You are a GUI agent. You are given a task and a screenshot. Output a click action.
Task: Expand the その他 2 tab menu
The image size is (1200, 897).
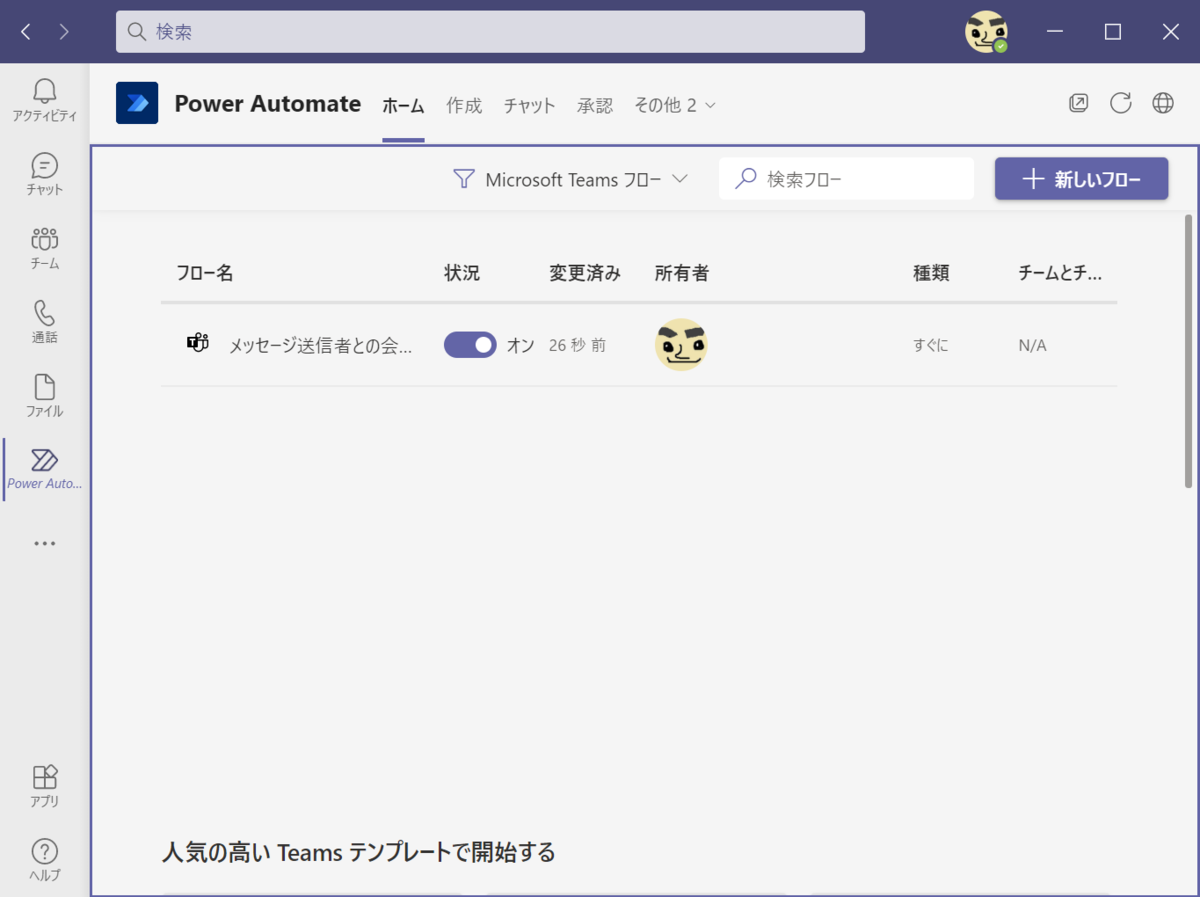point(675,105)
